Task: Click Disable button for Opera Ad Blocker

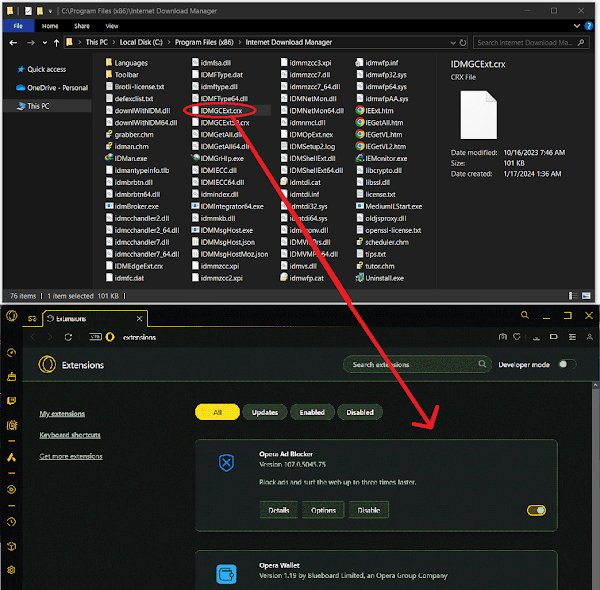Action: point(369,510)
